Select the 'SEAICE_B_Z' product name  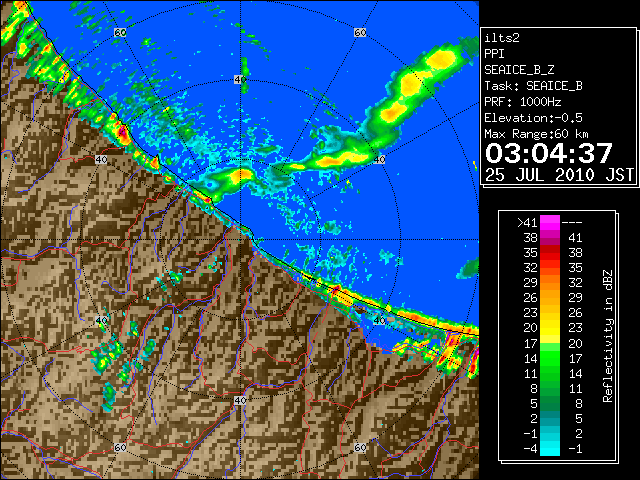(x=519, y=70)
